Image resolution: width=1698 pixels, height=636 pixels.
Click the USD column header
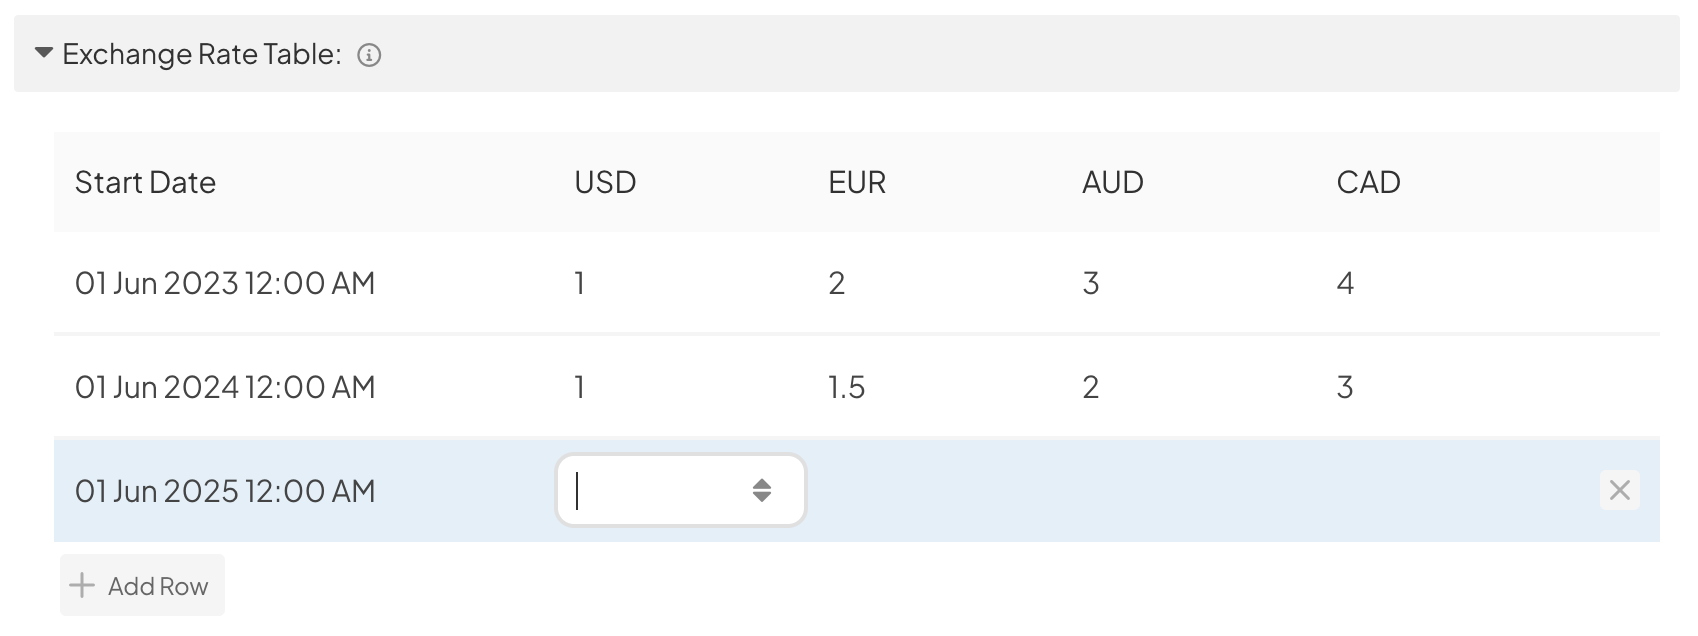(x=605, y=182)
